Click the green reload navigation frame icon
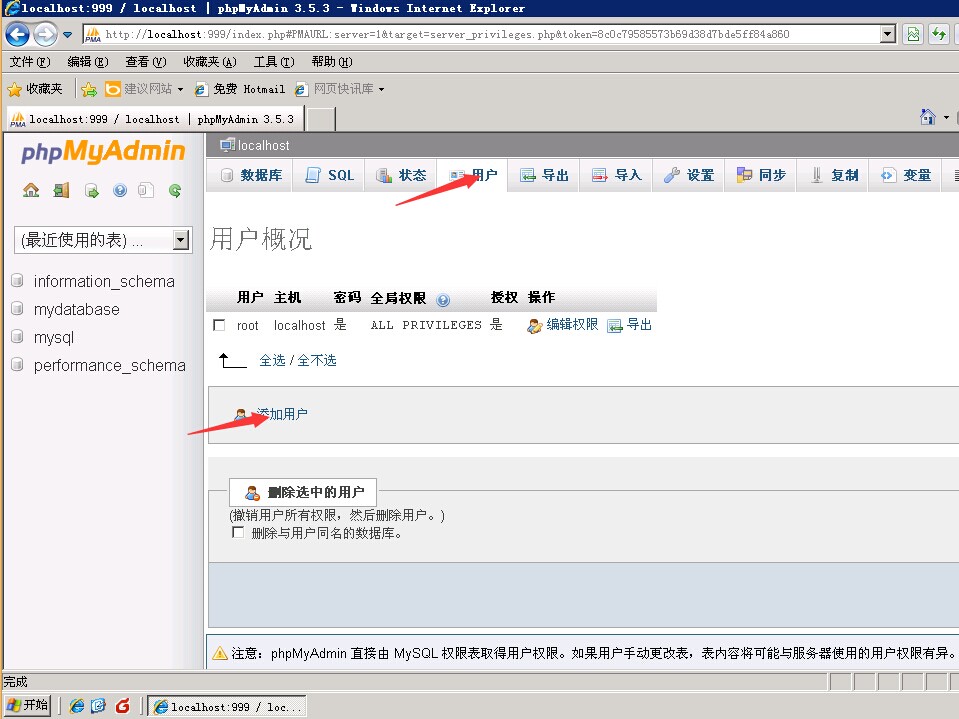The height and width of the screenshot is (719, 959). [x=175, y=191]
